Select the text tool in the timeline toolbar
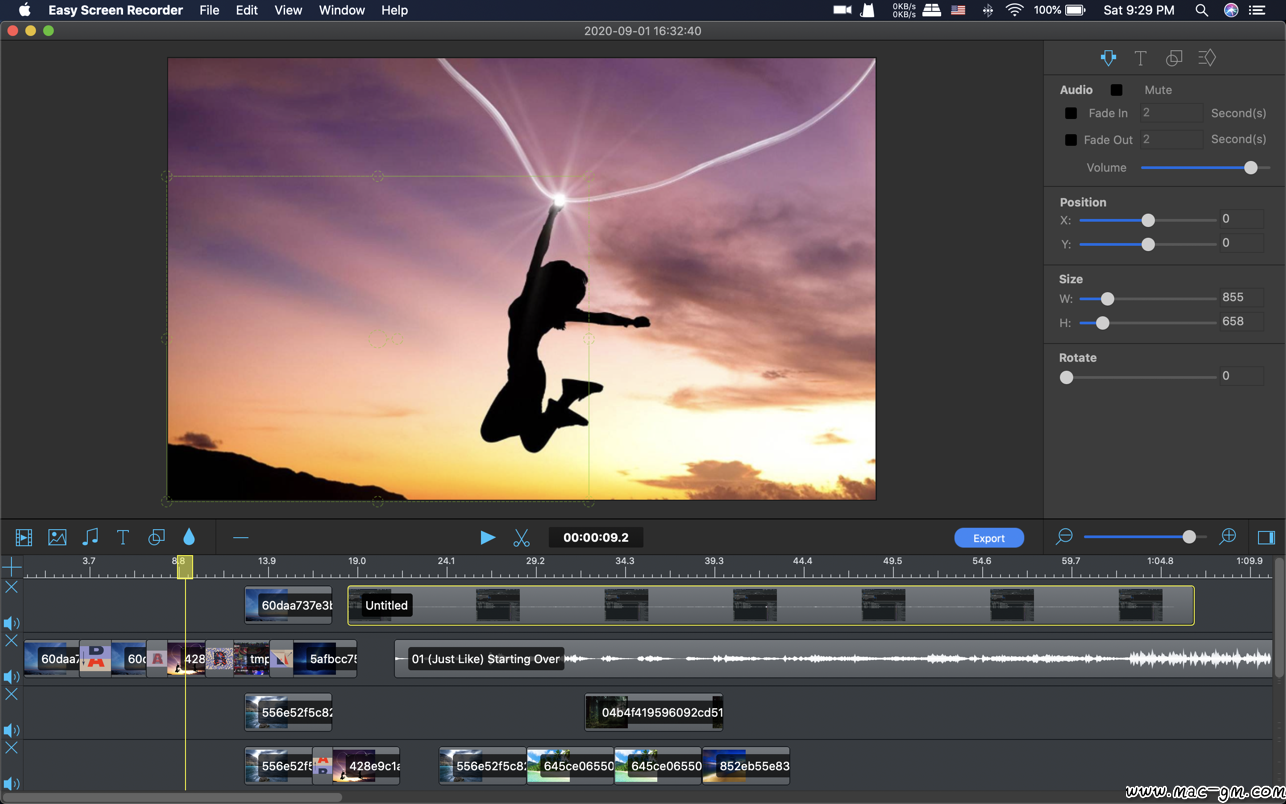The image size is (1286, 804). (123, 538)
